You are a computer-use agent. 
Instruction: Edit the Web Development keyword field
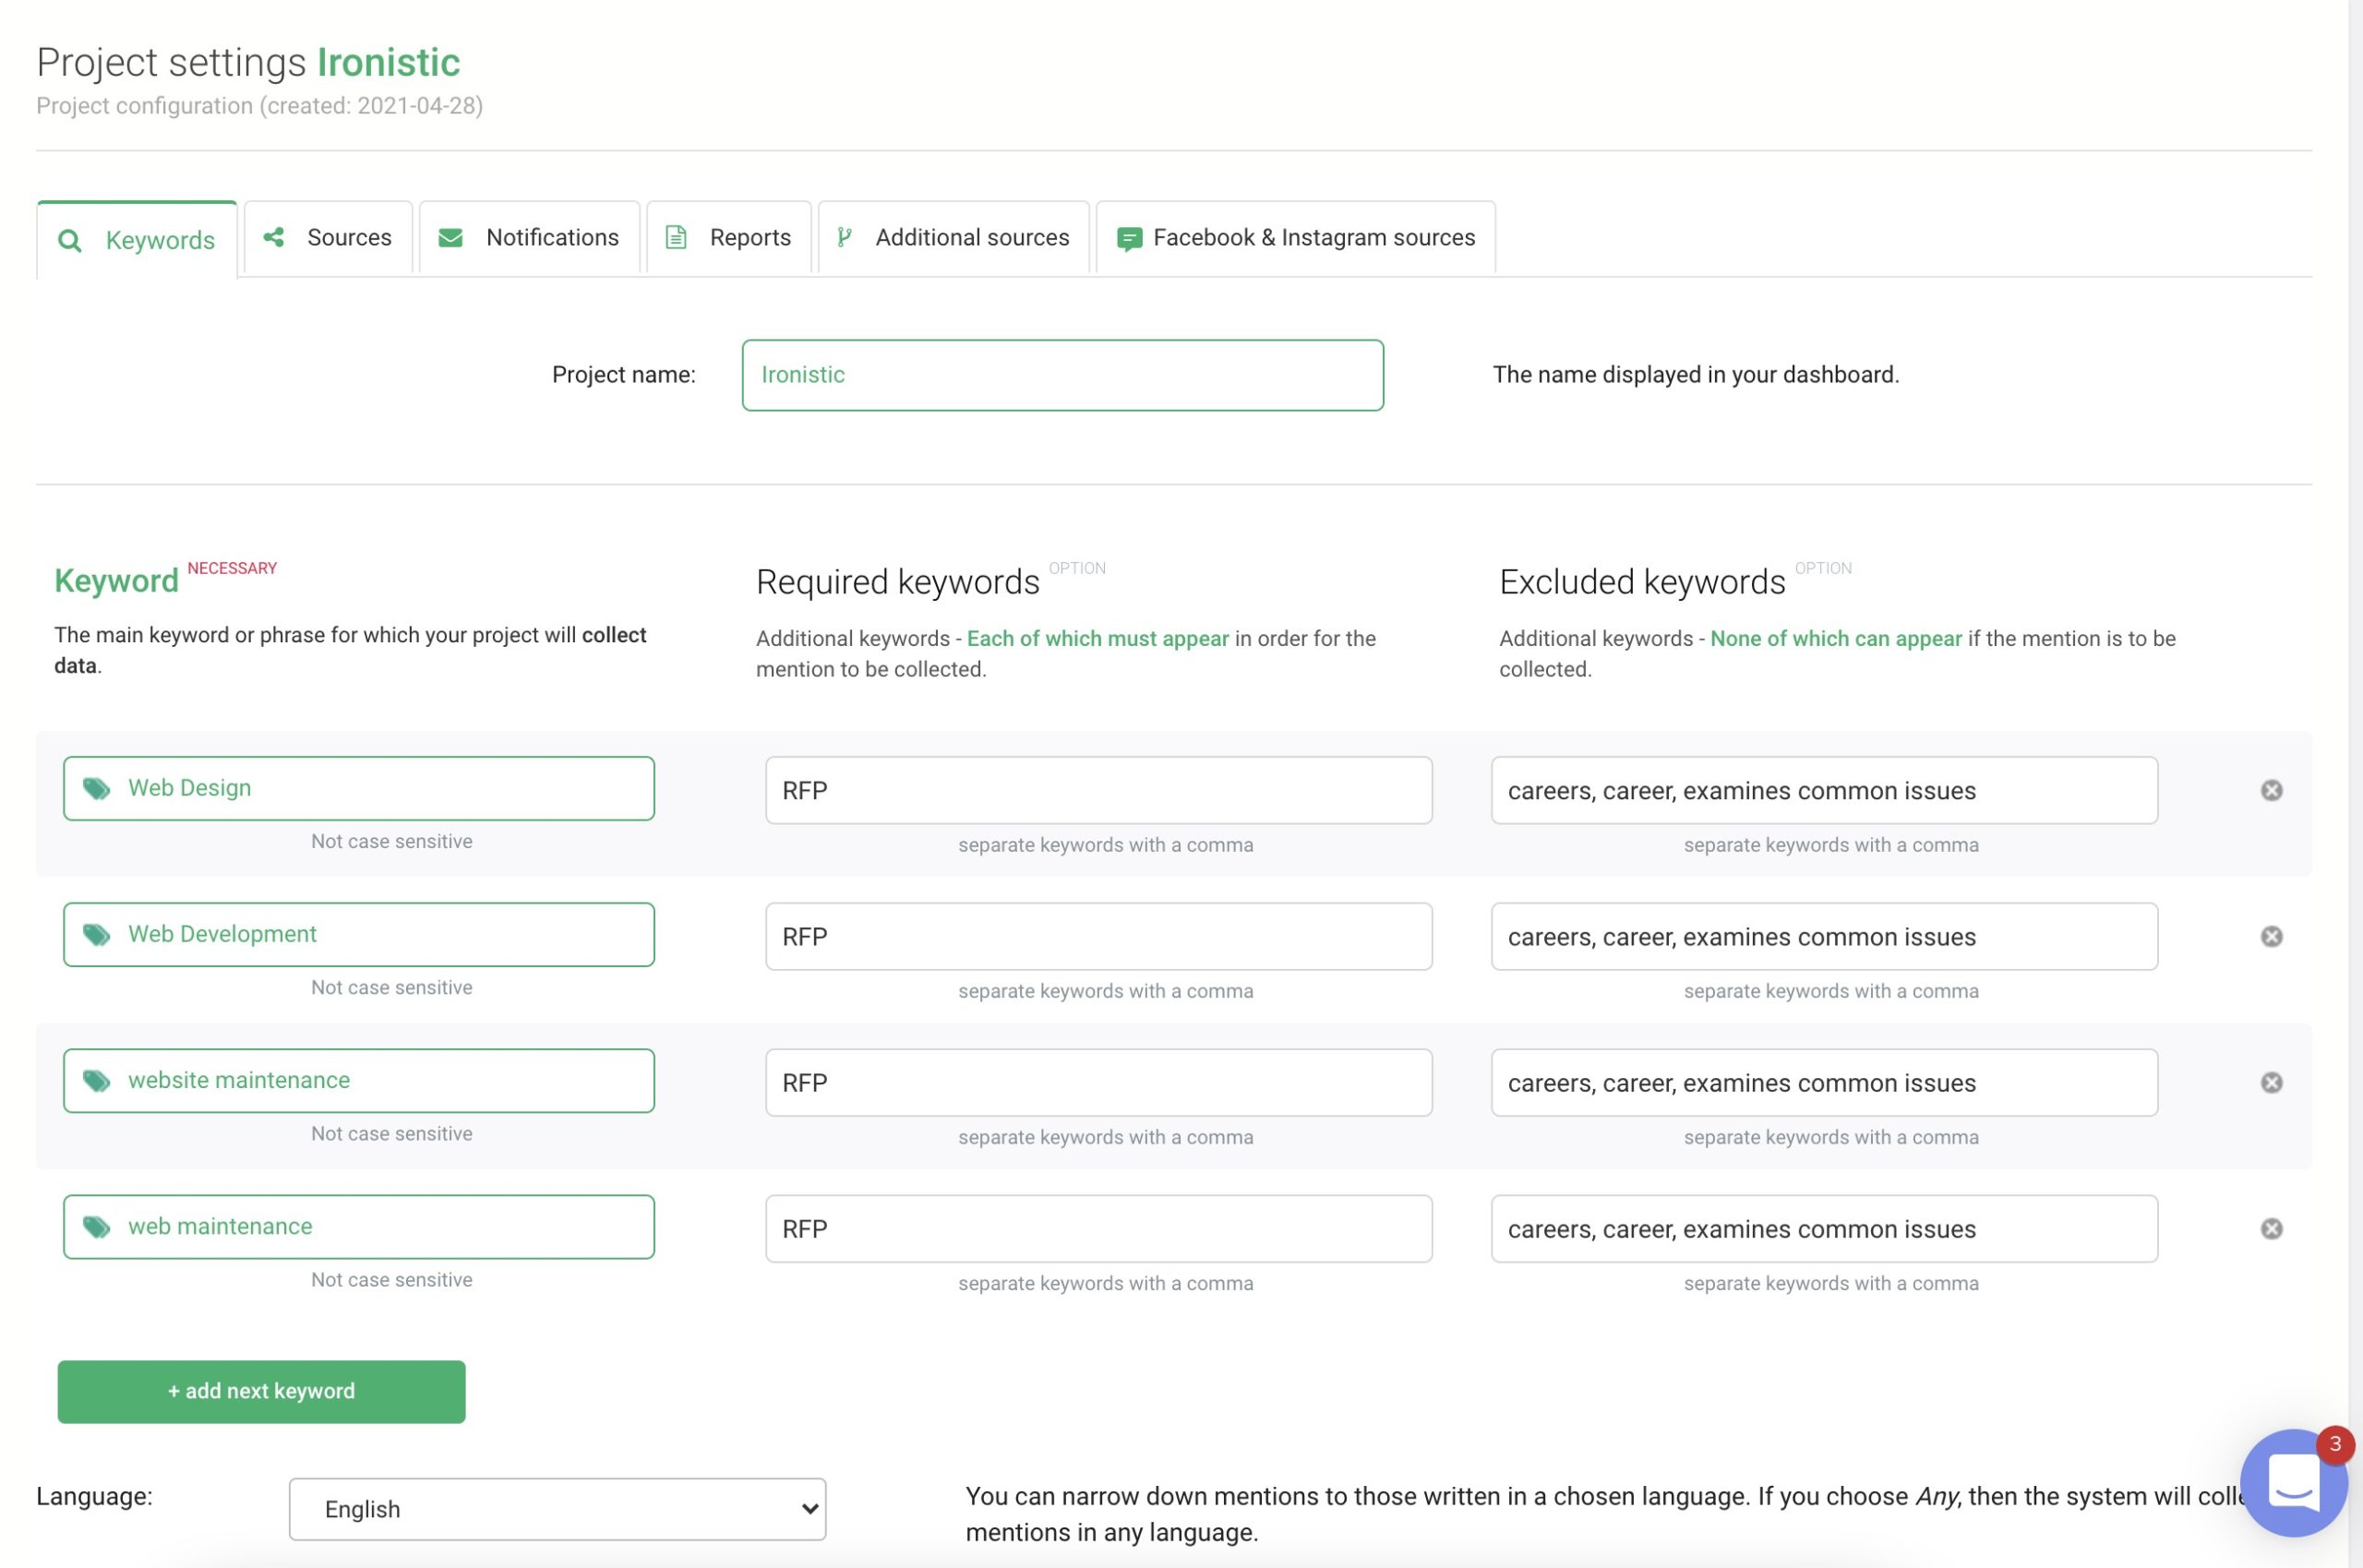point(358,934)
